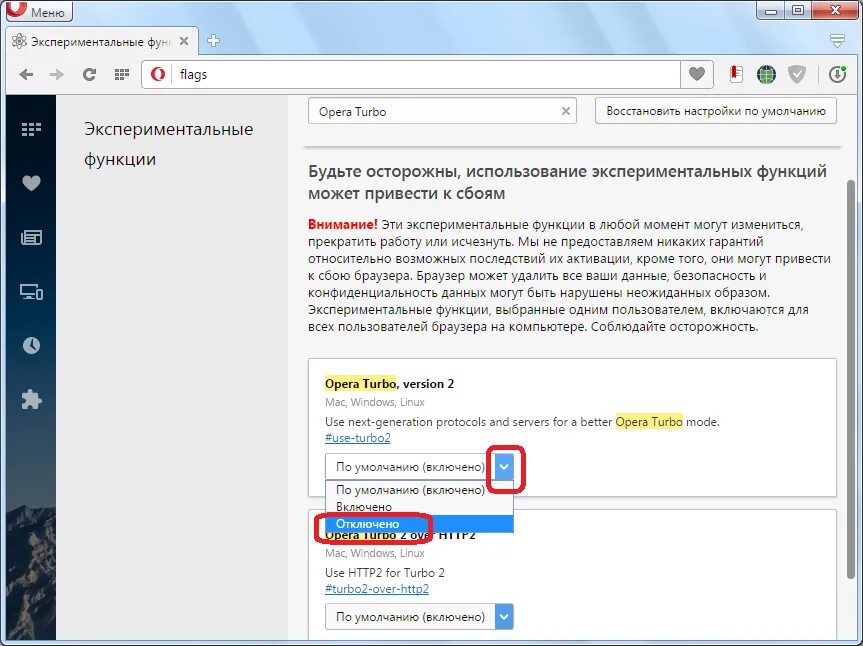This screenshot has width=863, height=646.
Task: Open the Opera Меню button
Action: [x=39, y=10]
